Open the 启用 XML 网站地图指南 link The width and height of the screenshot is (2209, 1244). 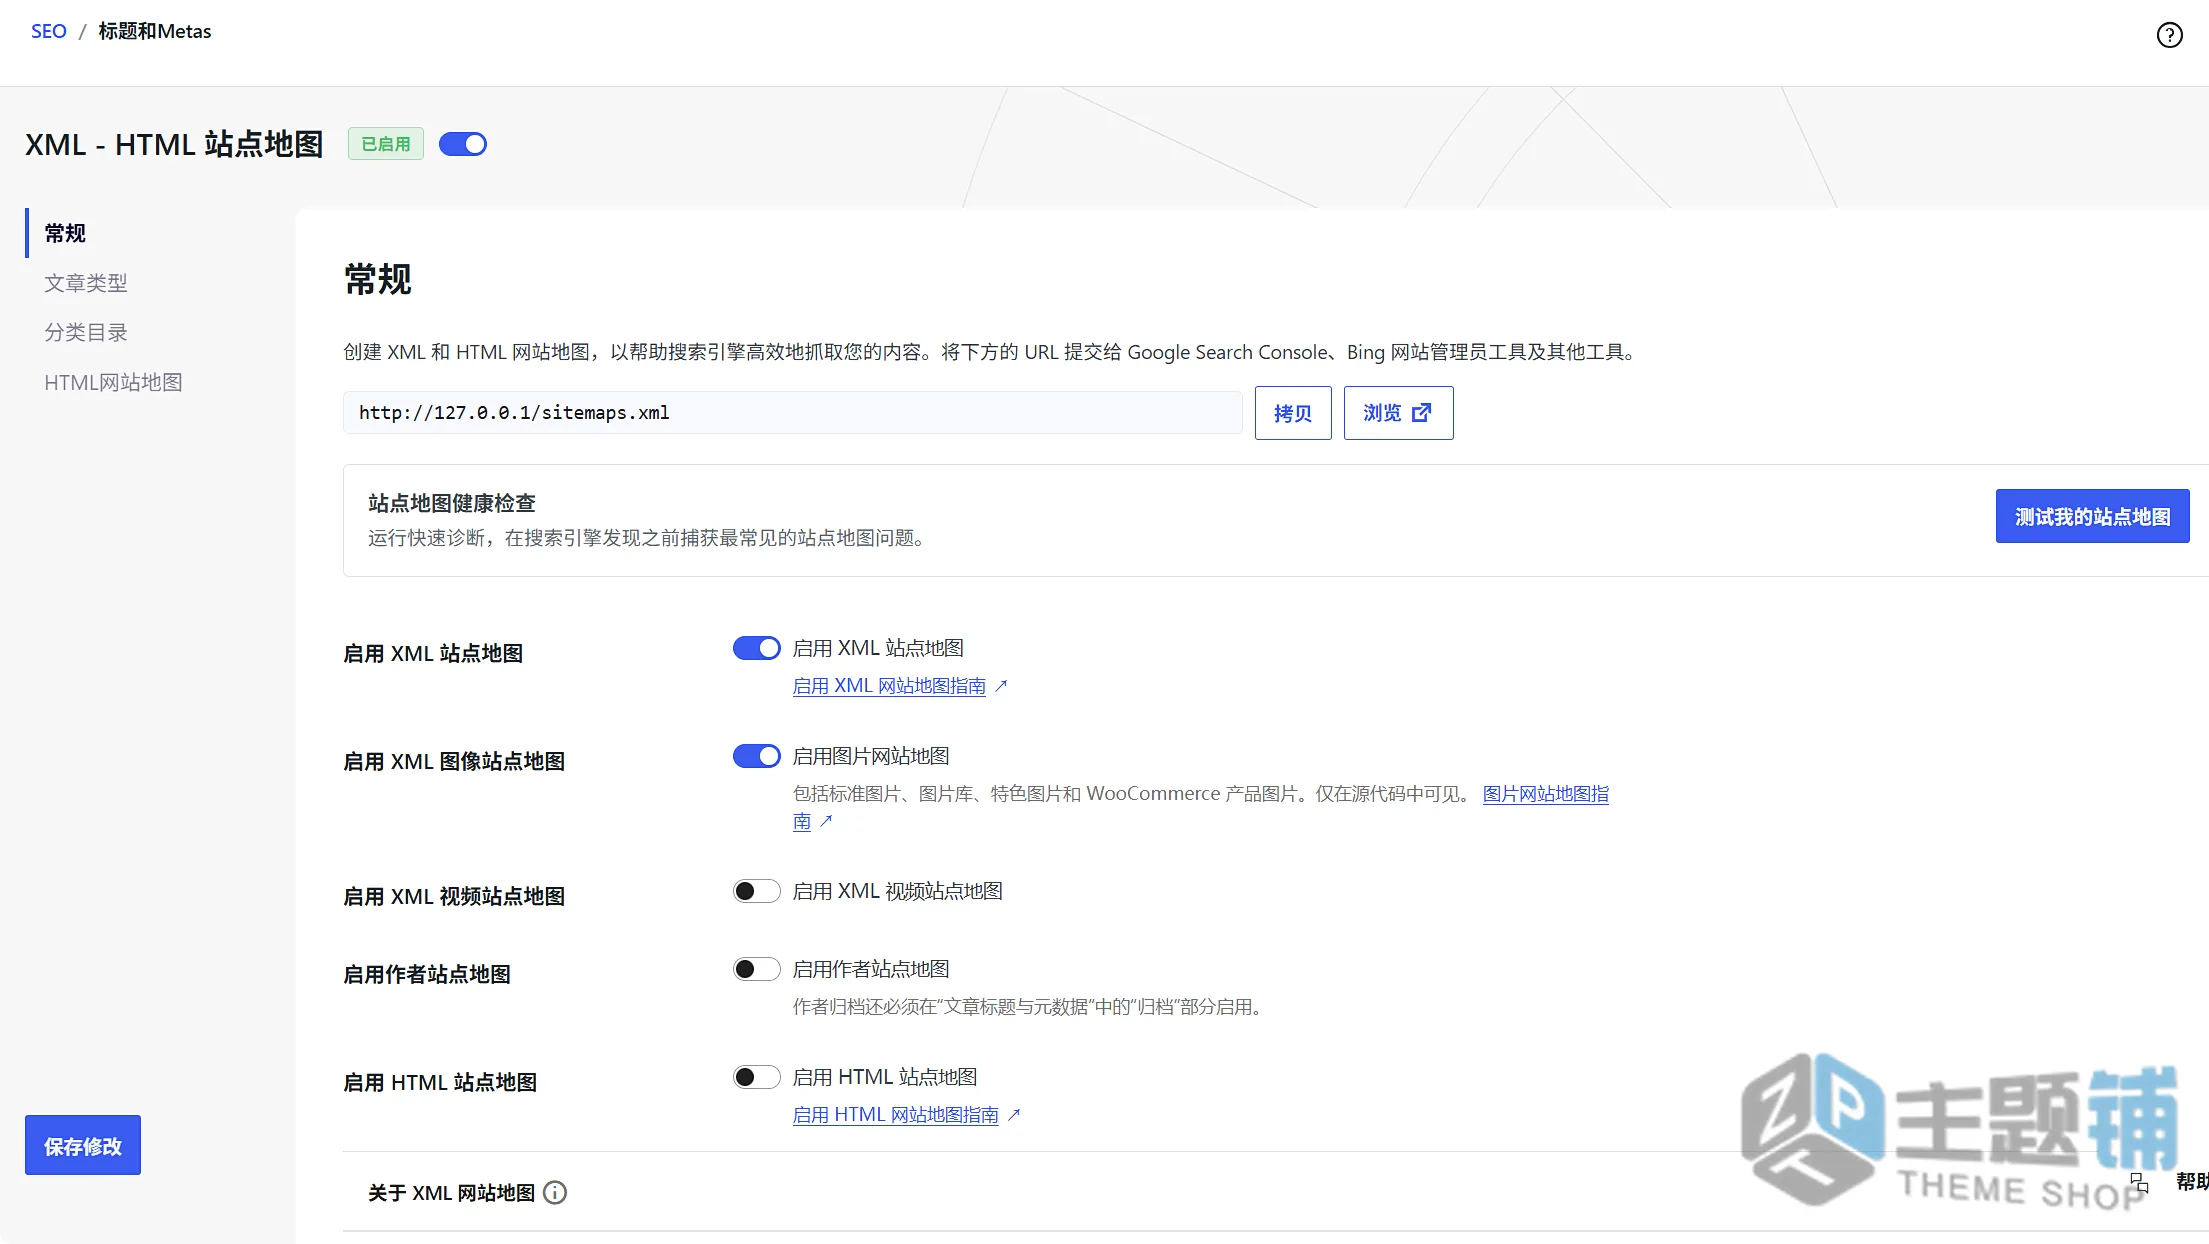tap(889, 686)
